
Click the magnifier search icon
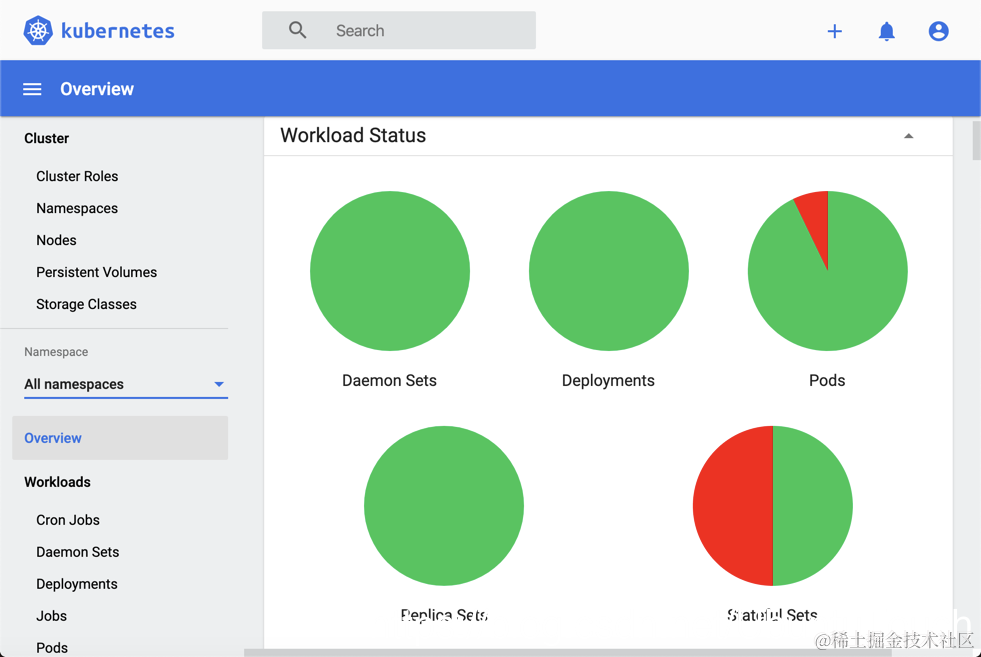coord(297,30)
